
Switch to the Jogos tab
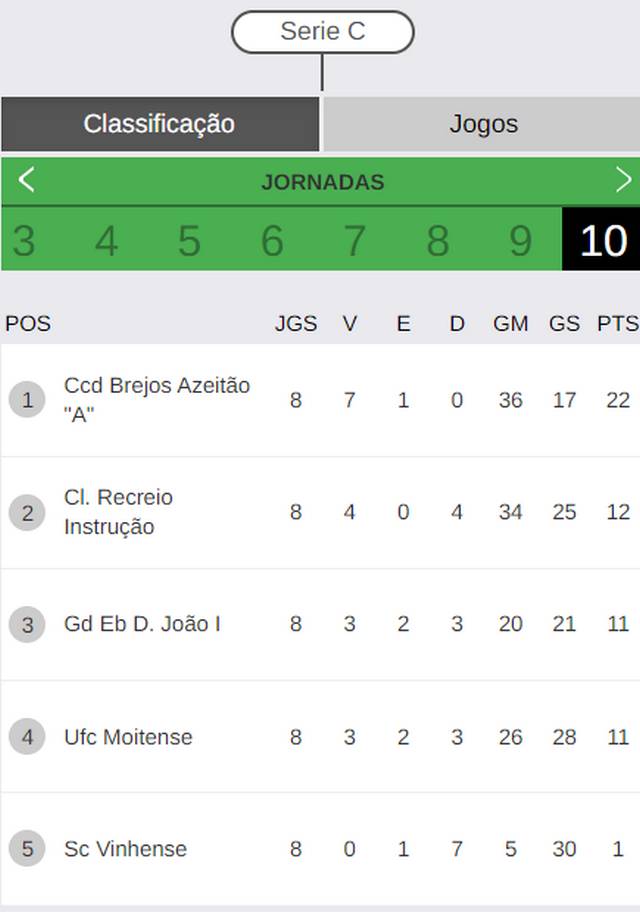482,124
